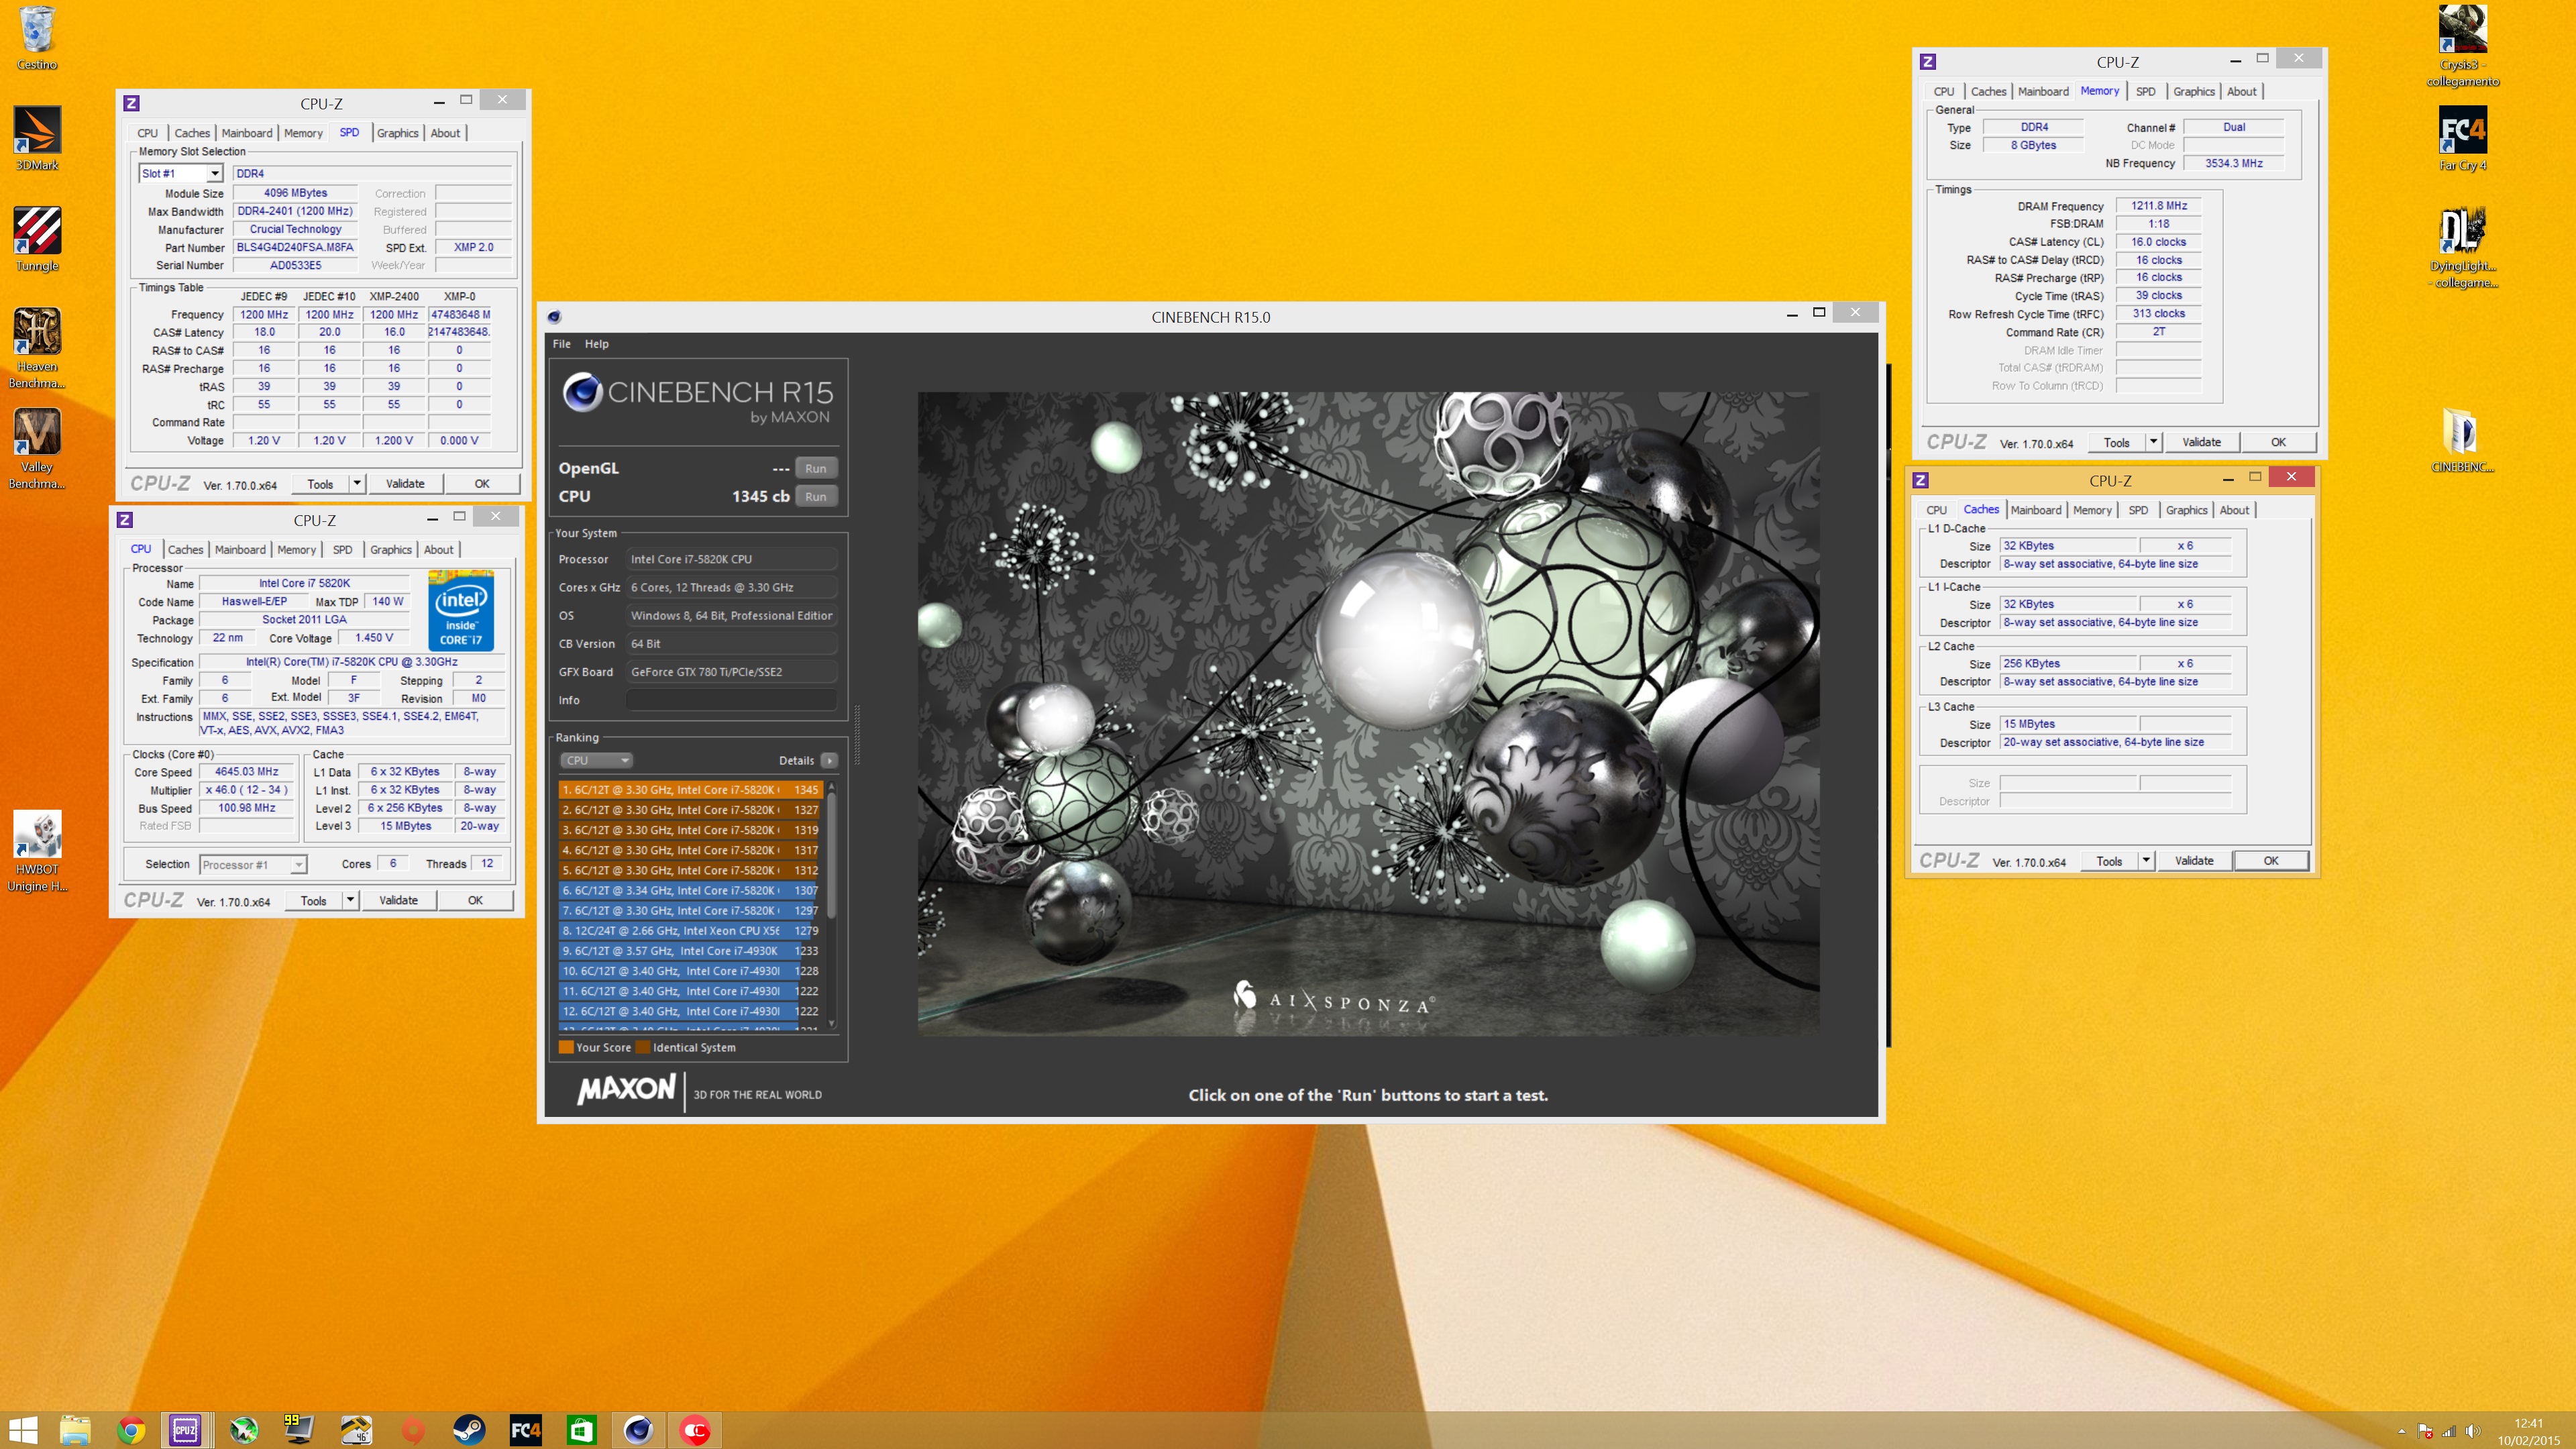Viewport: 2576px width, 1449px height.
Task: Open the network signal tray icon
Action: click(x=2449, y=1431)
